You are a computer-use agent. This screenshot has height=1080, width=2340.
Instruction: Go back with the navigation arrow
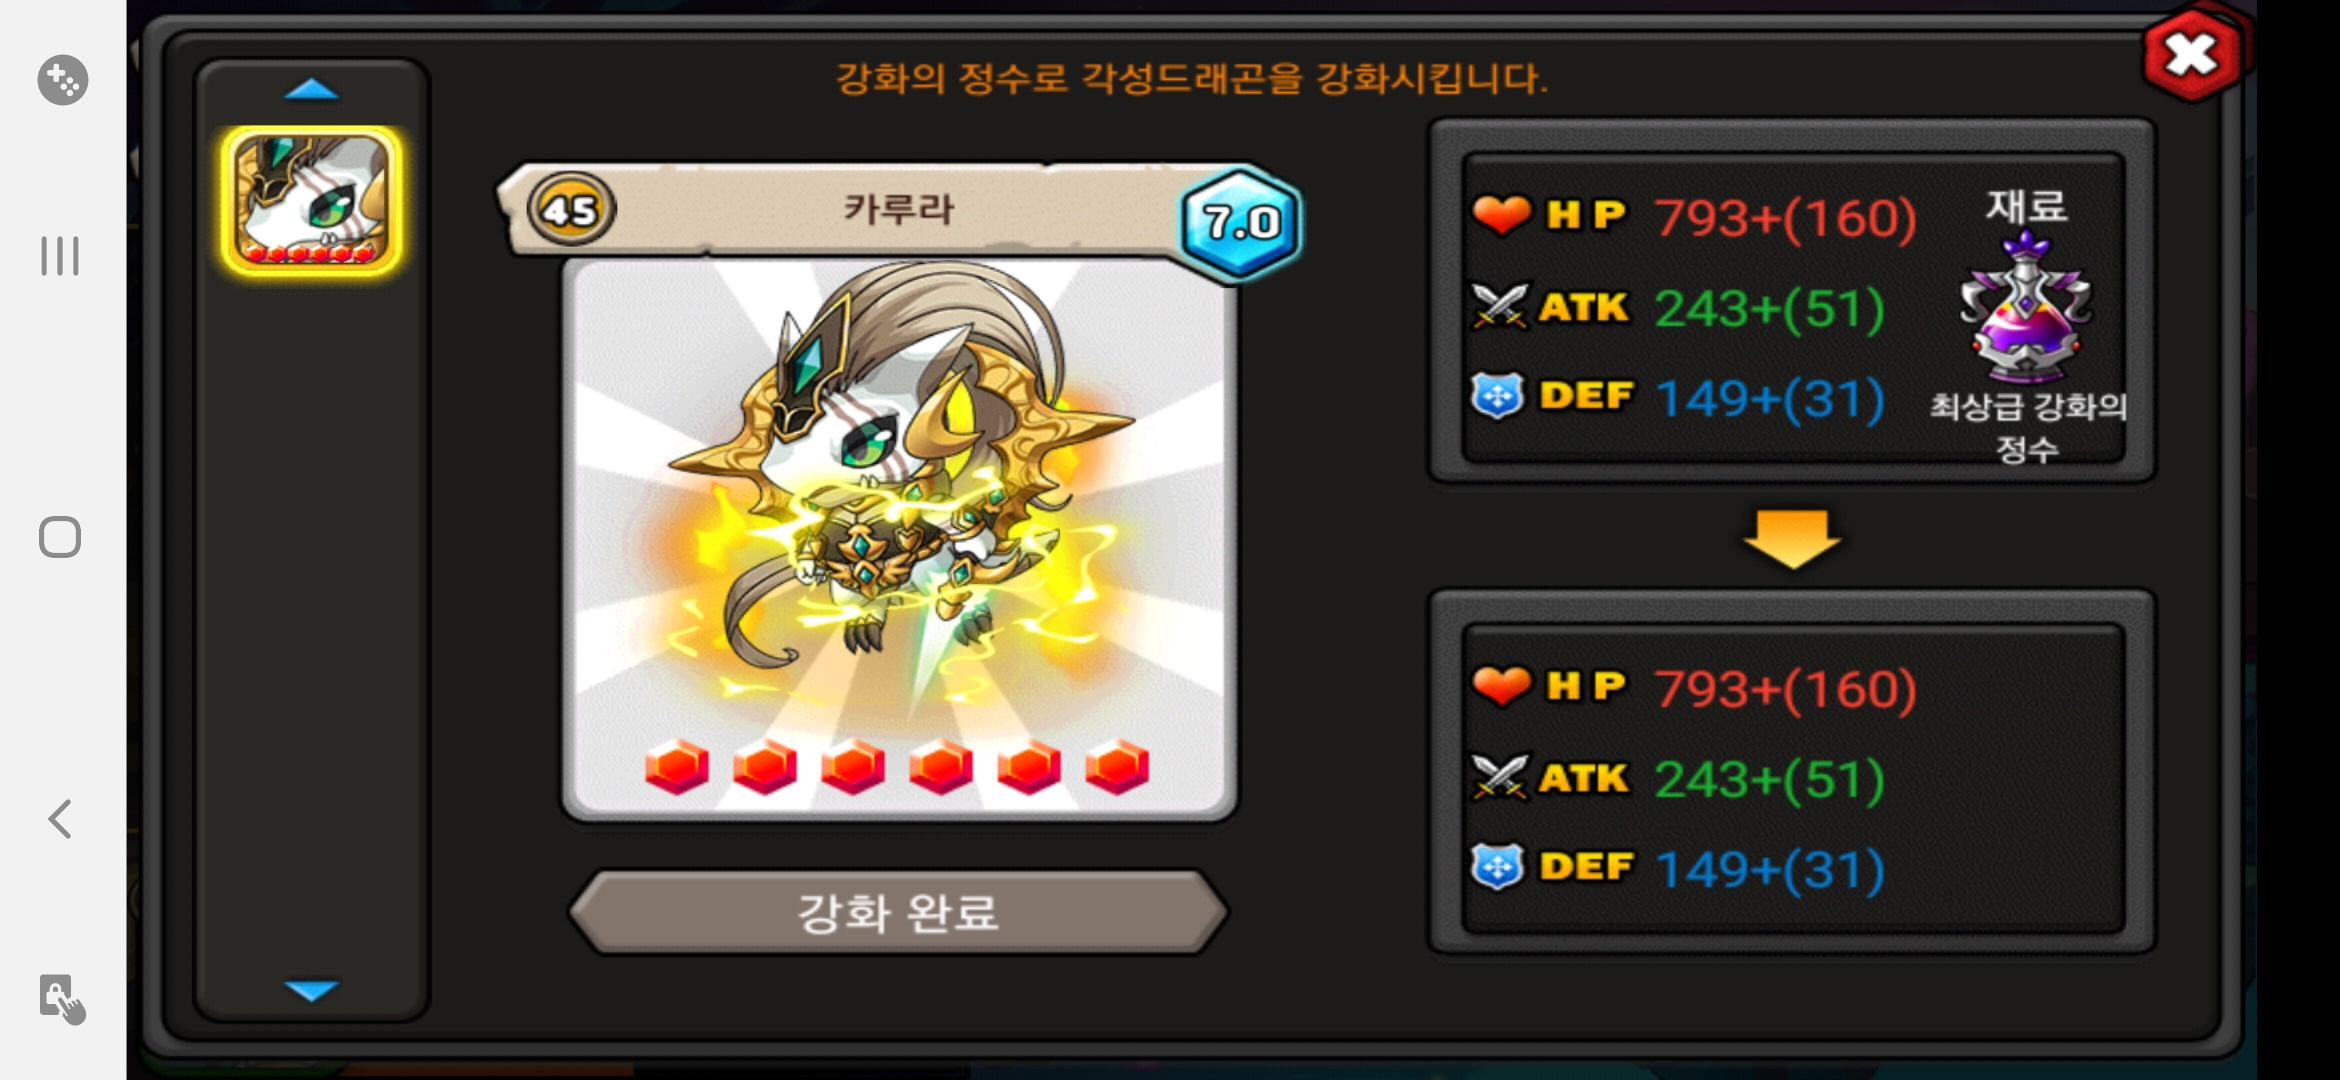click(x=60, y=819)
